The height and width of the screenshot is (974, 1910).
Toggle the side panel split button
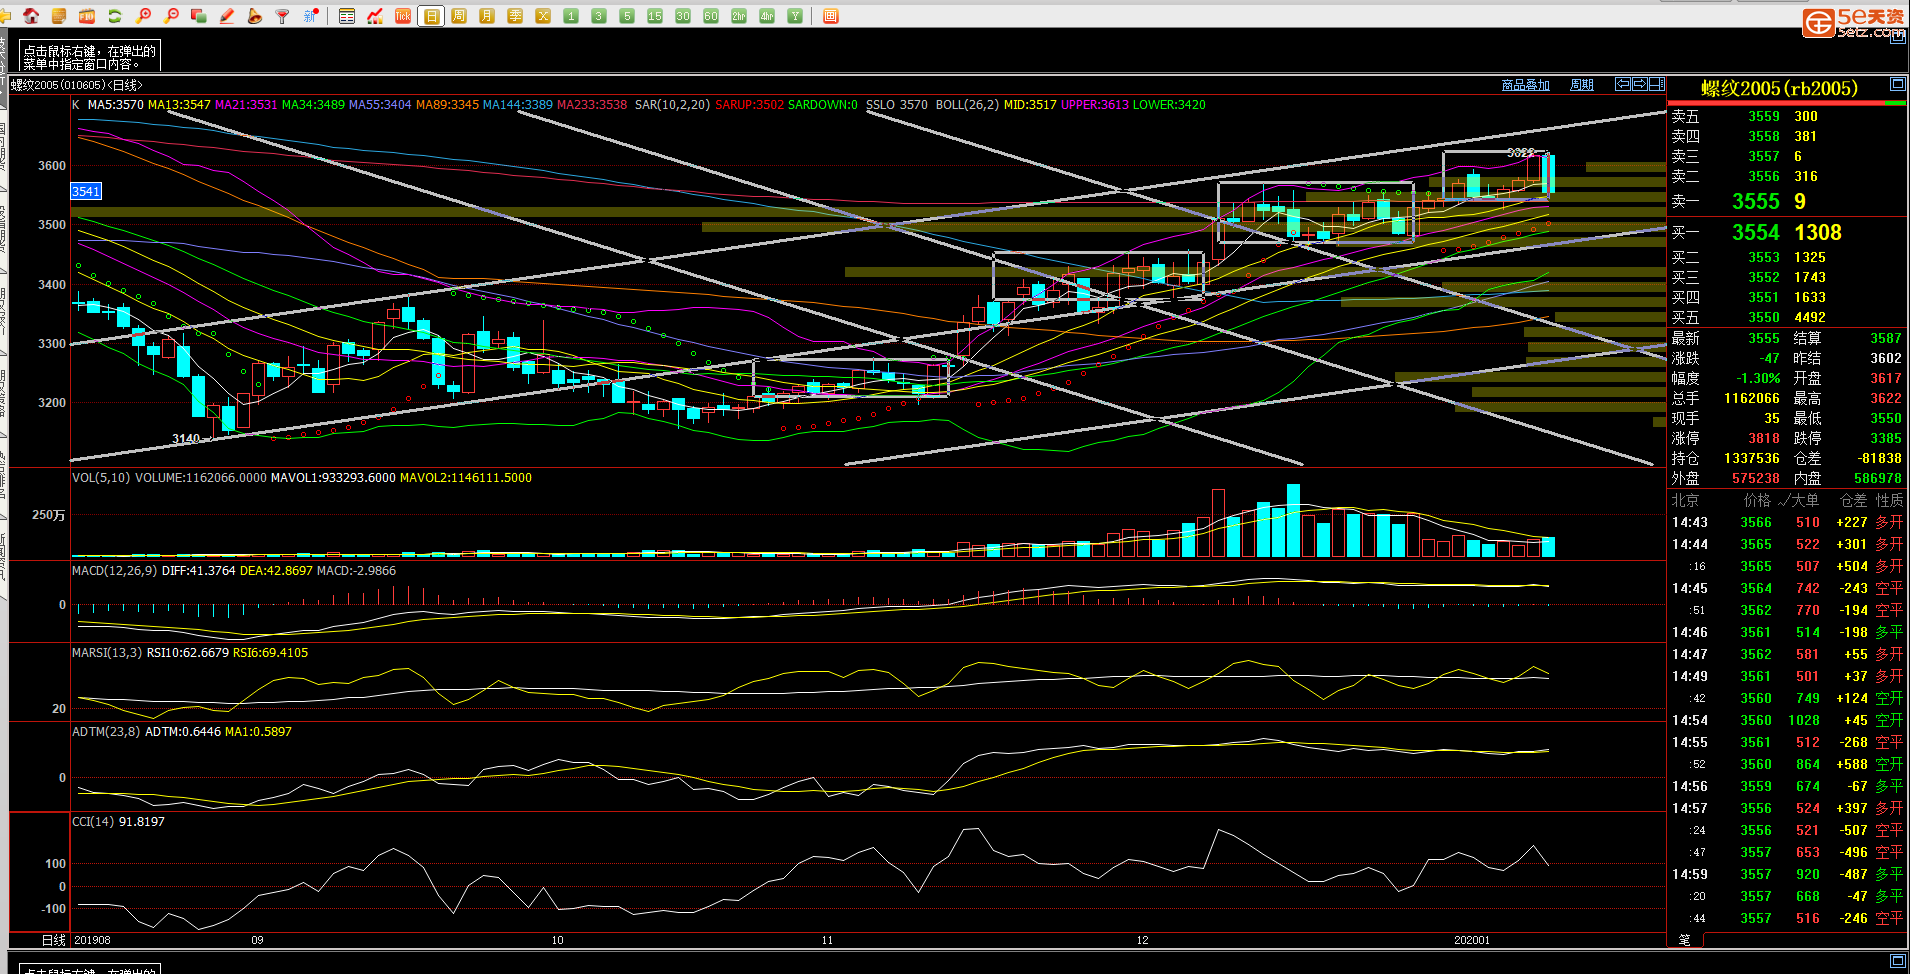(1657, 84)
